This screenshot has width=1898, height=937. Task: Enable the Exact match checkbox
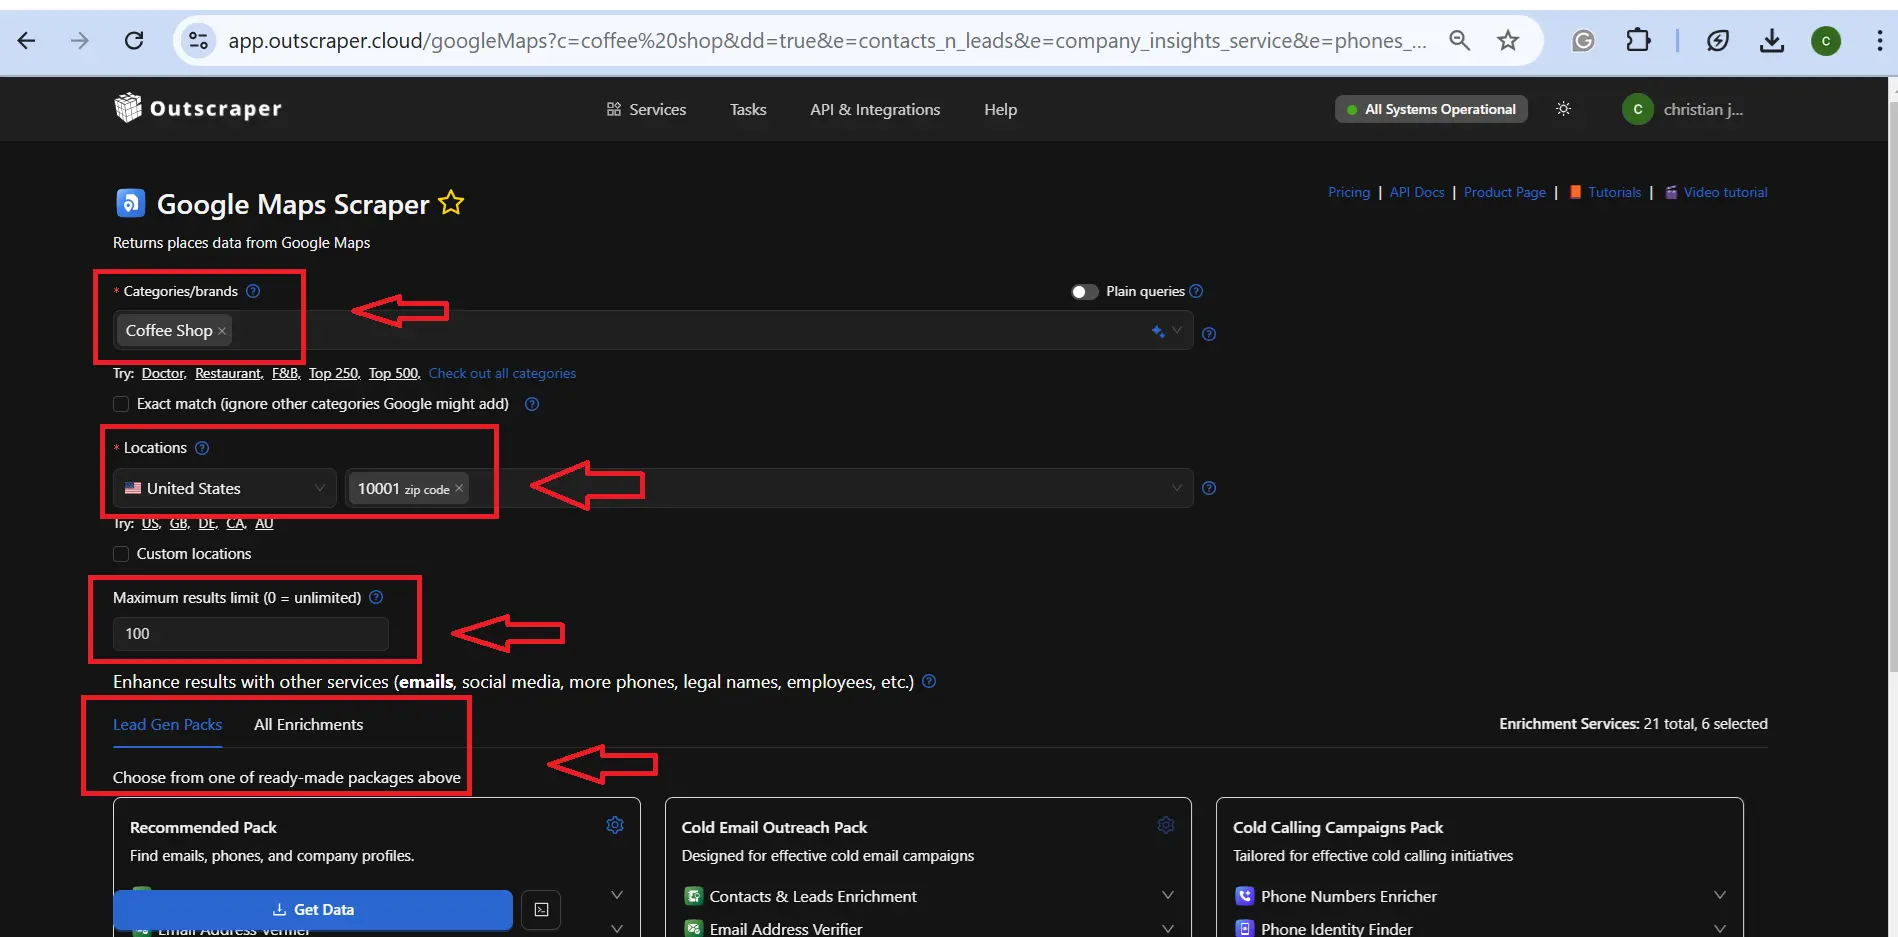pyautogui.click(x=121, y=404)
